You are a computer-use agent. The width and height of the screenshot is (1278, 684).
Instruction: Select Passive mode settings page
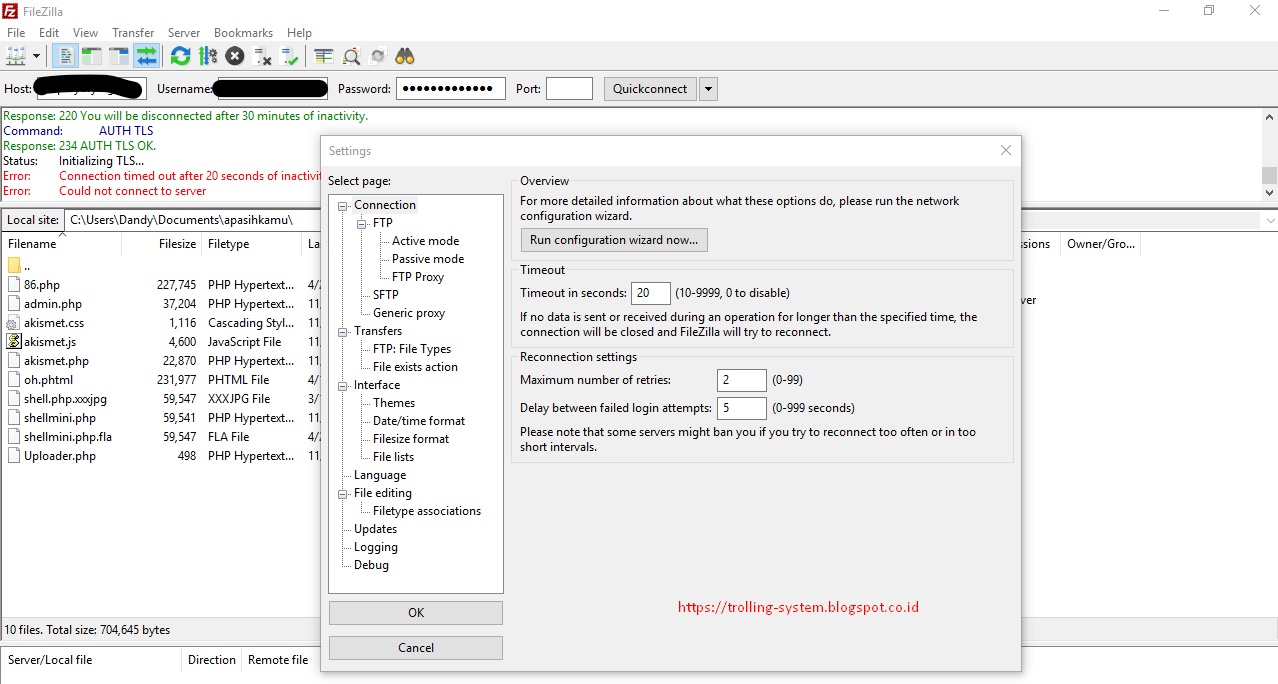point(428,259)
